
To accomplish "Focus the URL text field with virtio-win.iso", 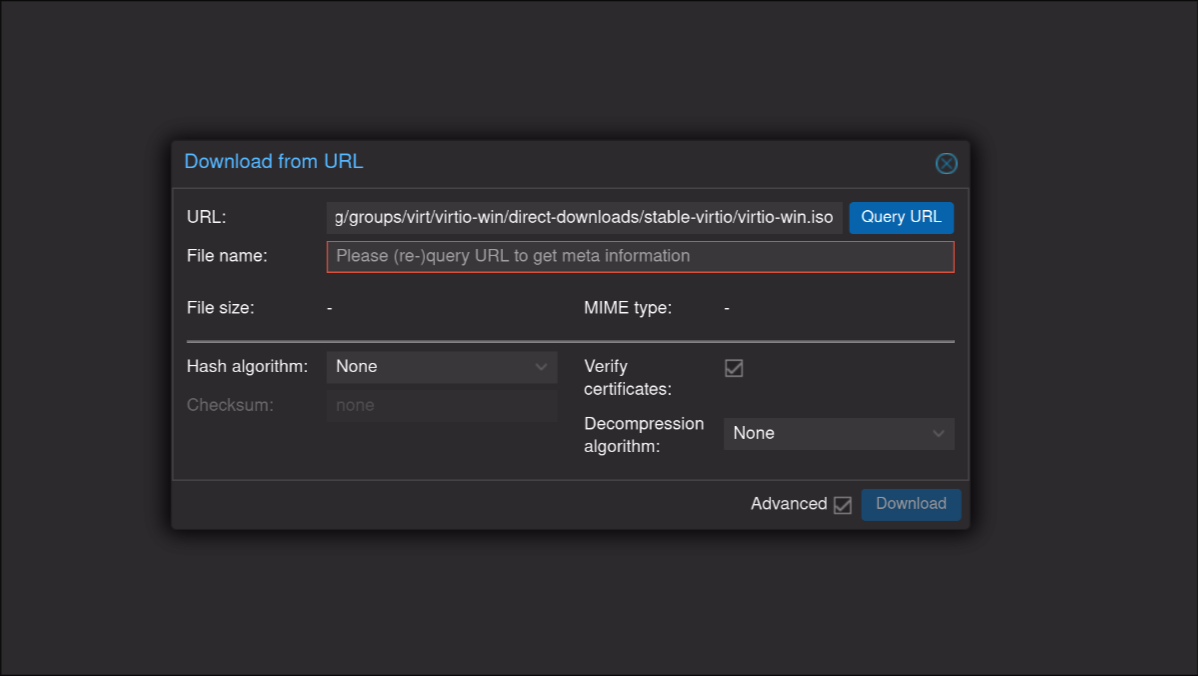I will tap(584, 218).
